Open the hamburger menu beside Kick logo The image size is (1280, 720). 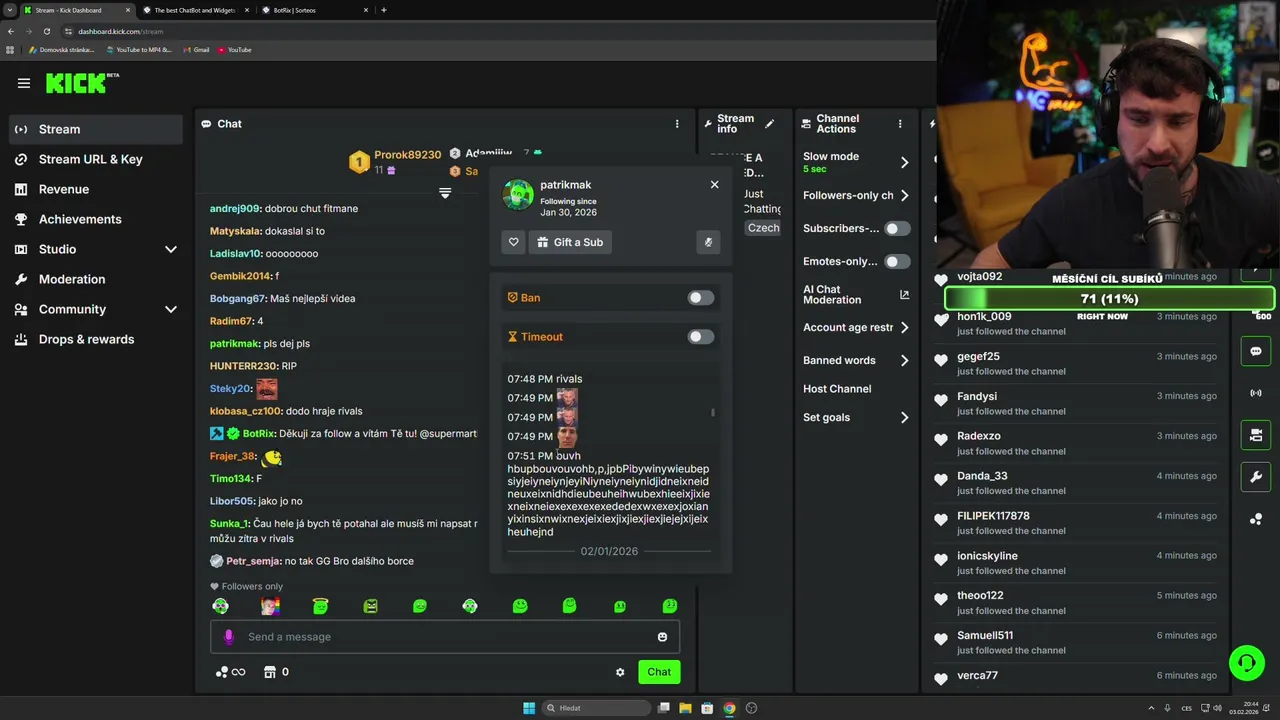pos(24,83)
